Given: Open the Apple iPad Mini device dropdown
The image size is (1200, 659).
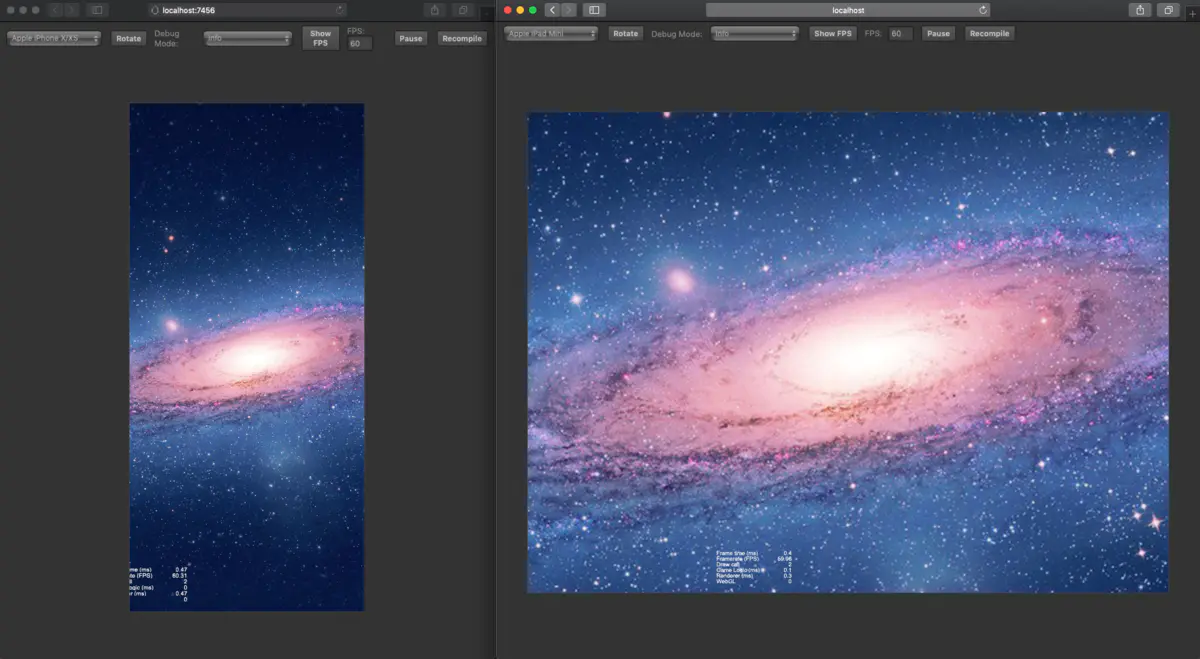Looking at the screenshot, I should pyautogui.click(x=551, y=33).
